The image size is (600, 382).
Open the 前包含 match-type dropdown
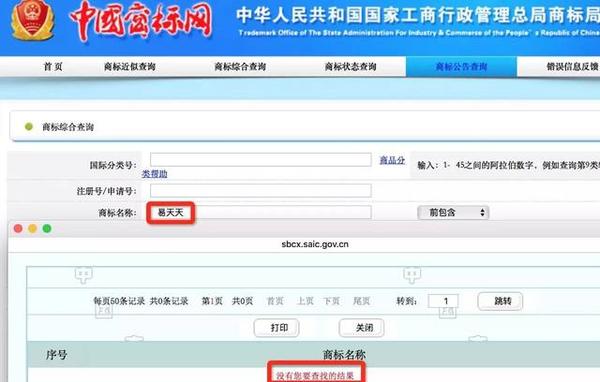click(x=453, y=212)
